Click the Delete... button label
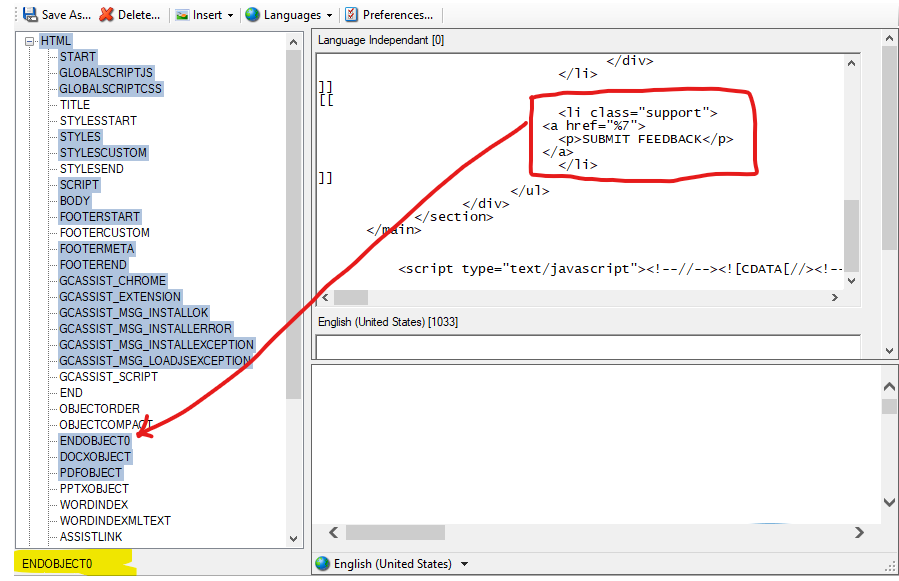 pyautogui.click(x=139, y=15)
